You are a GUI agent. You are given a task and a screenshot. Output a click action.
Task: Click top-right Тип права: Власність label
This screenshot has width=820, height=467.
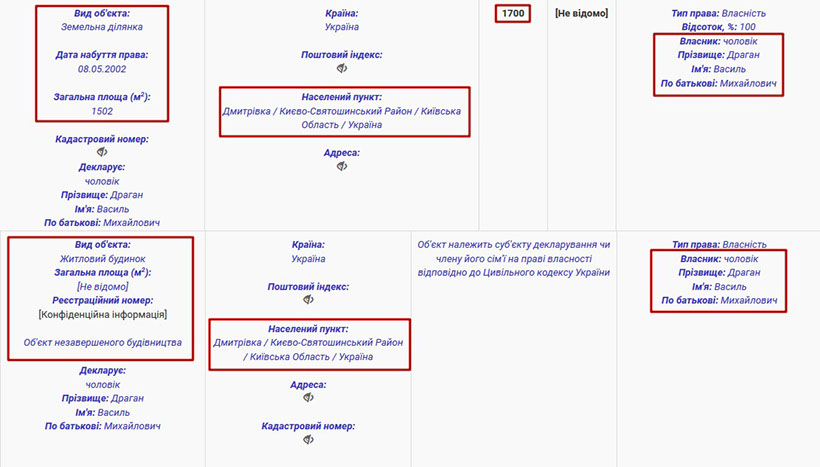(717, 13)
